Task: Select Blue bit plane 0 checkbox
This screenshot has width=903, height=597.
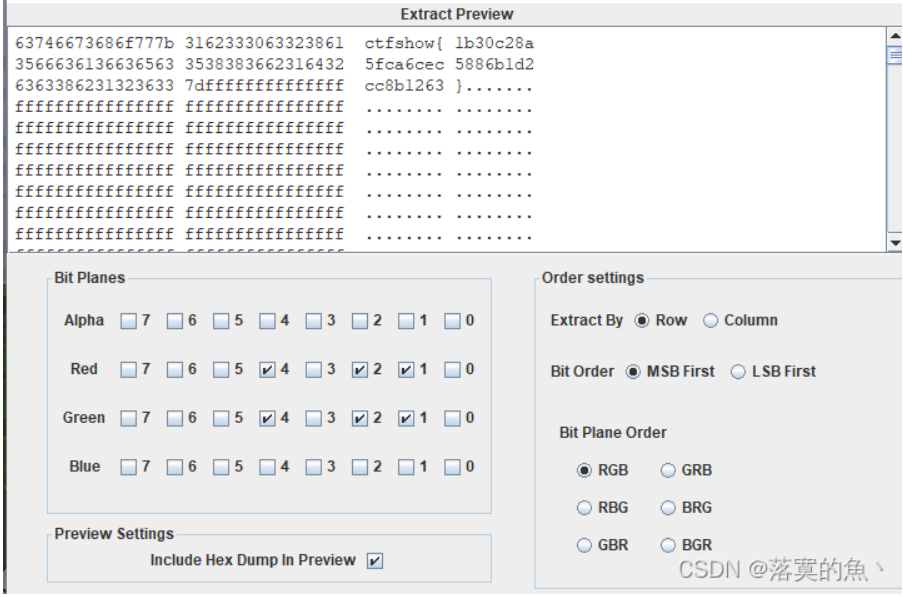Action: click(x=453, y=467)
